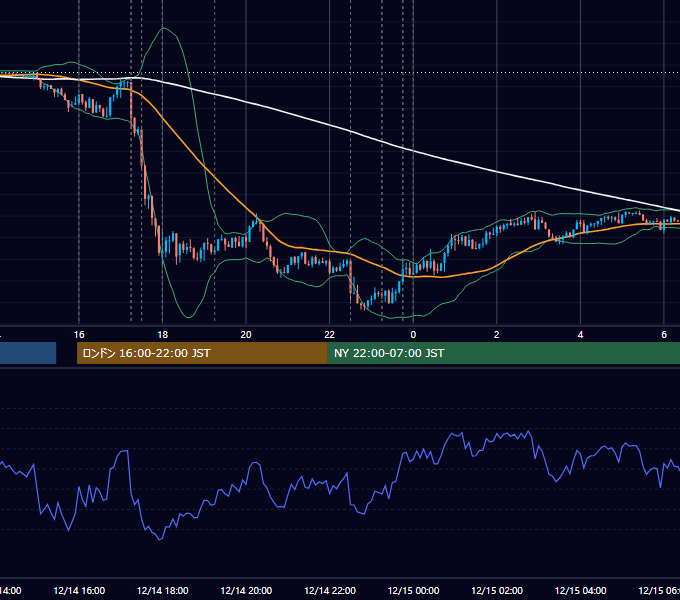Click hour label 2 on price chart axis

pos(497,335)
